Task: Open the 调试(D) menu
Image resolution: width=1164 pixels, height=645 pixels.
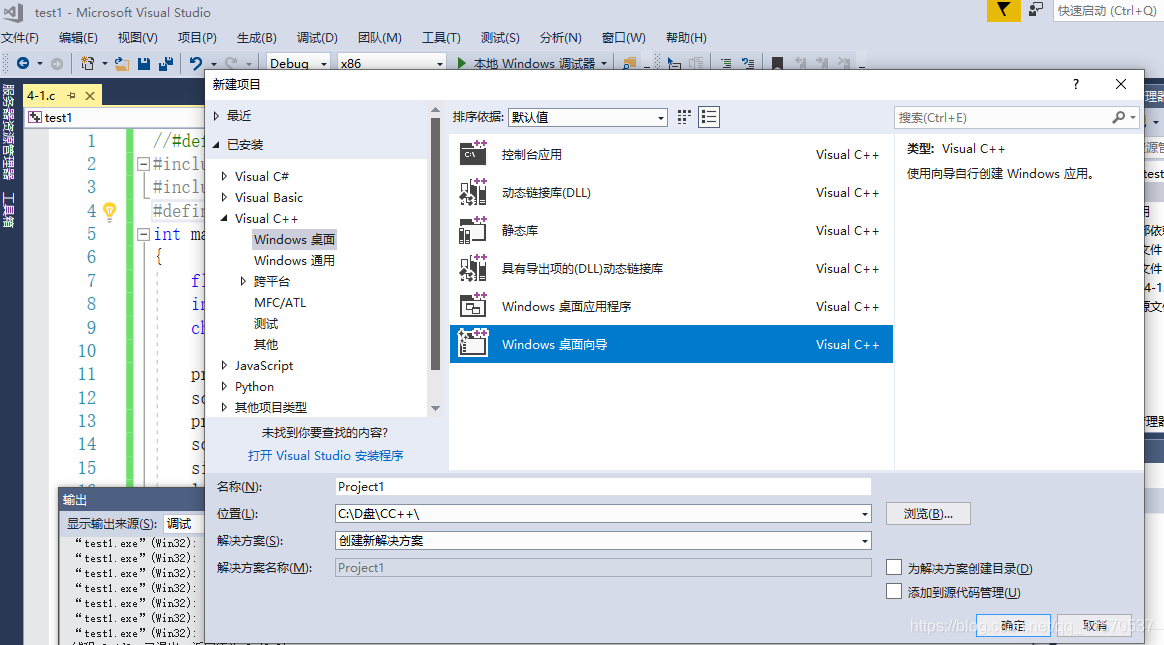Action: pos(317,38)
